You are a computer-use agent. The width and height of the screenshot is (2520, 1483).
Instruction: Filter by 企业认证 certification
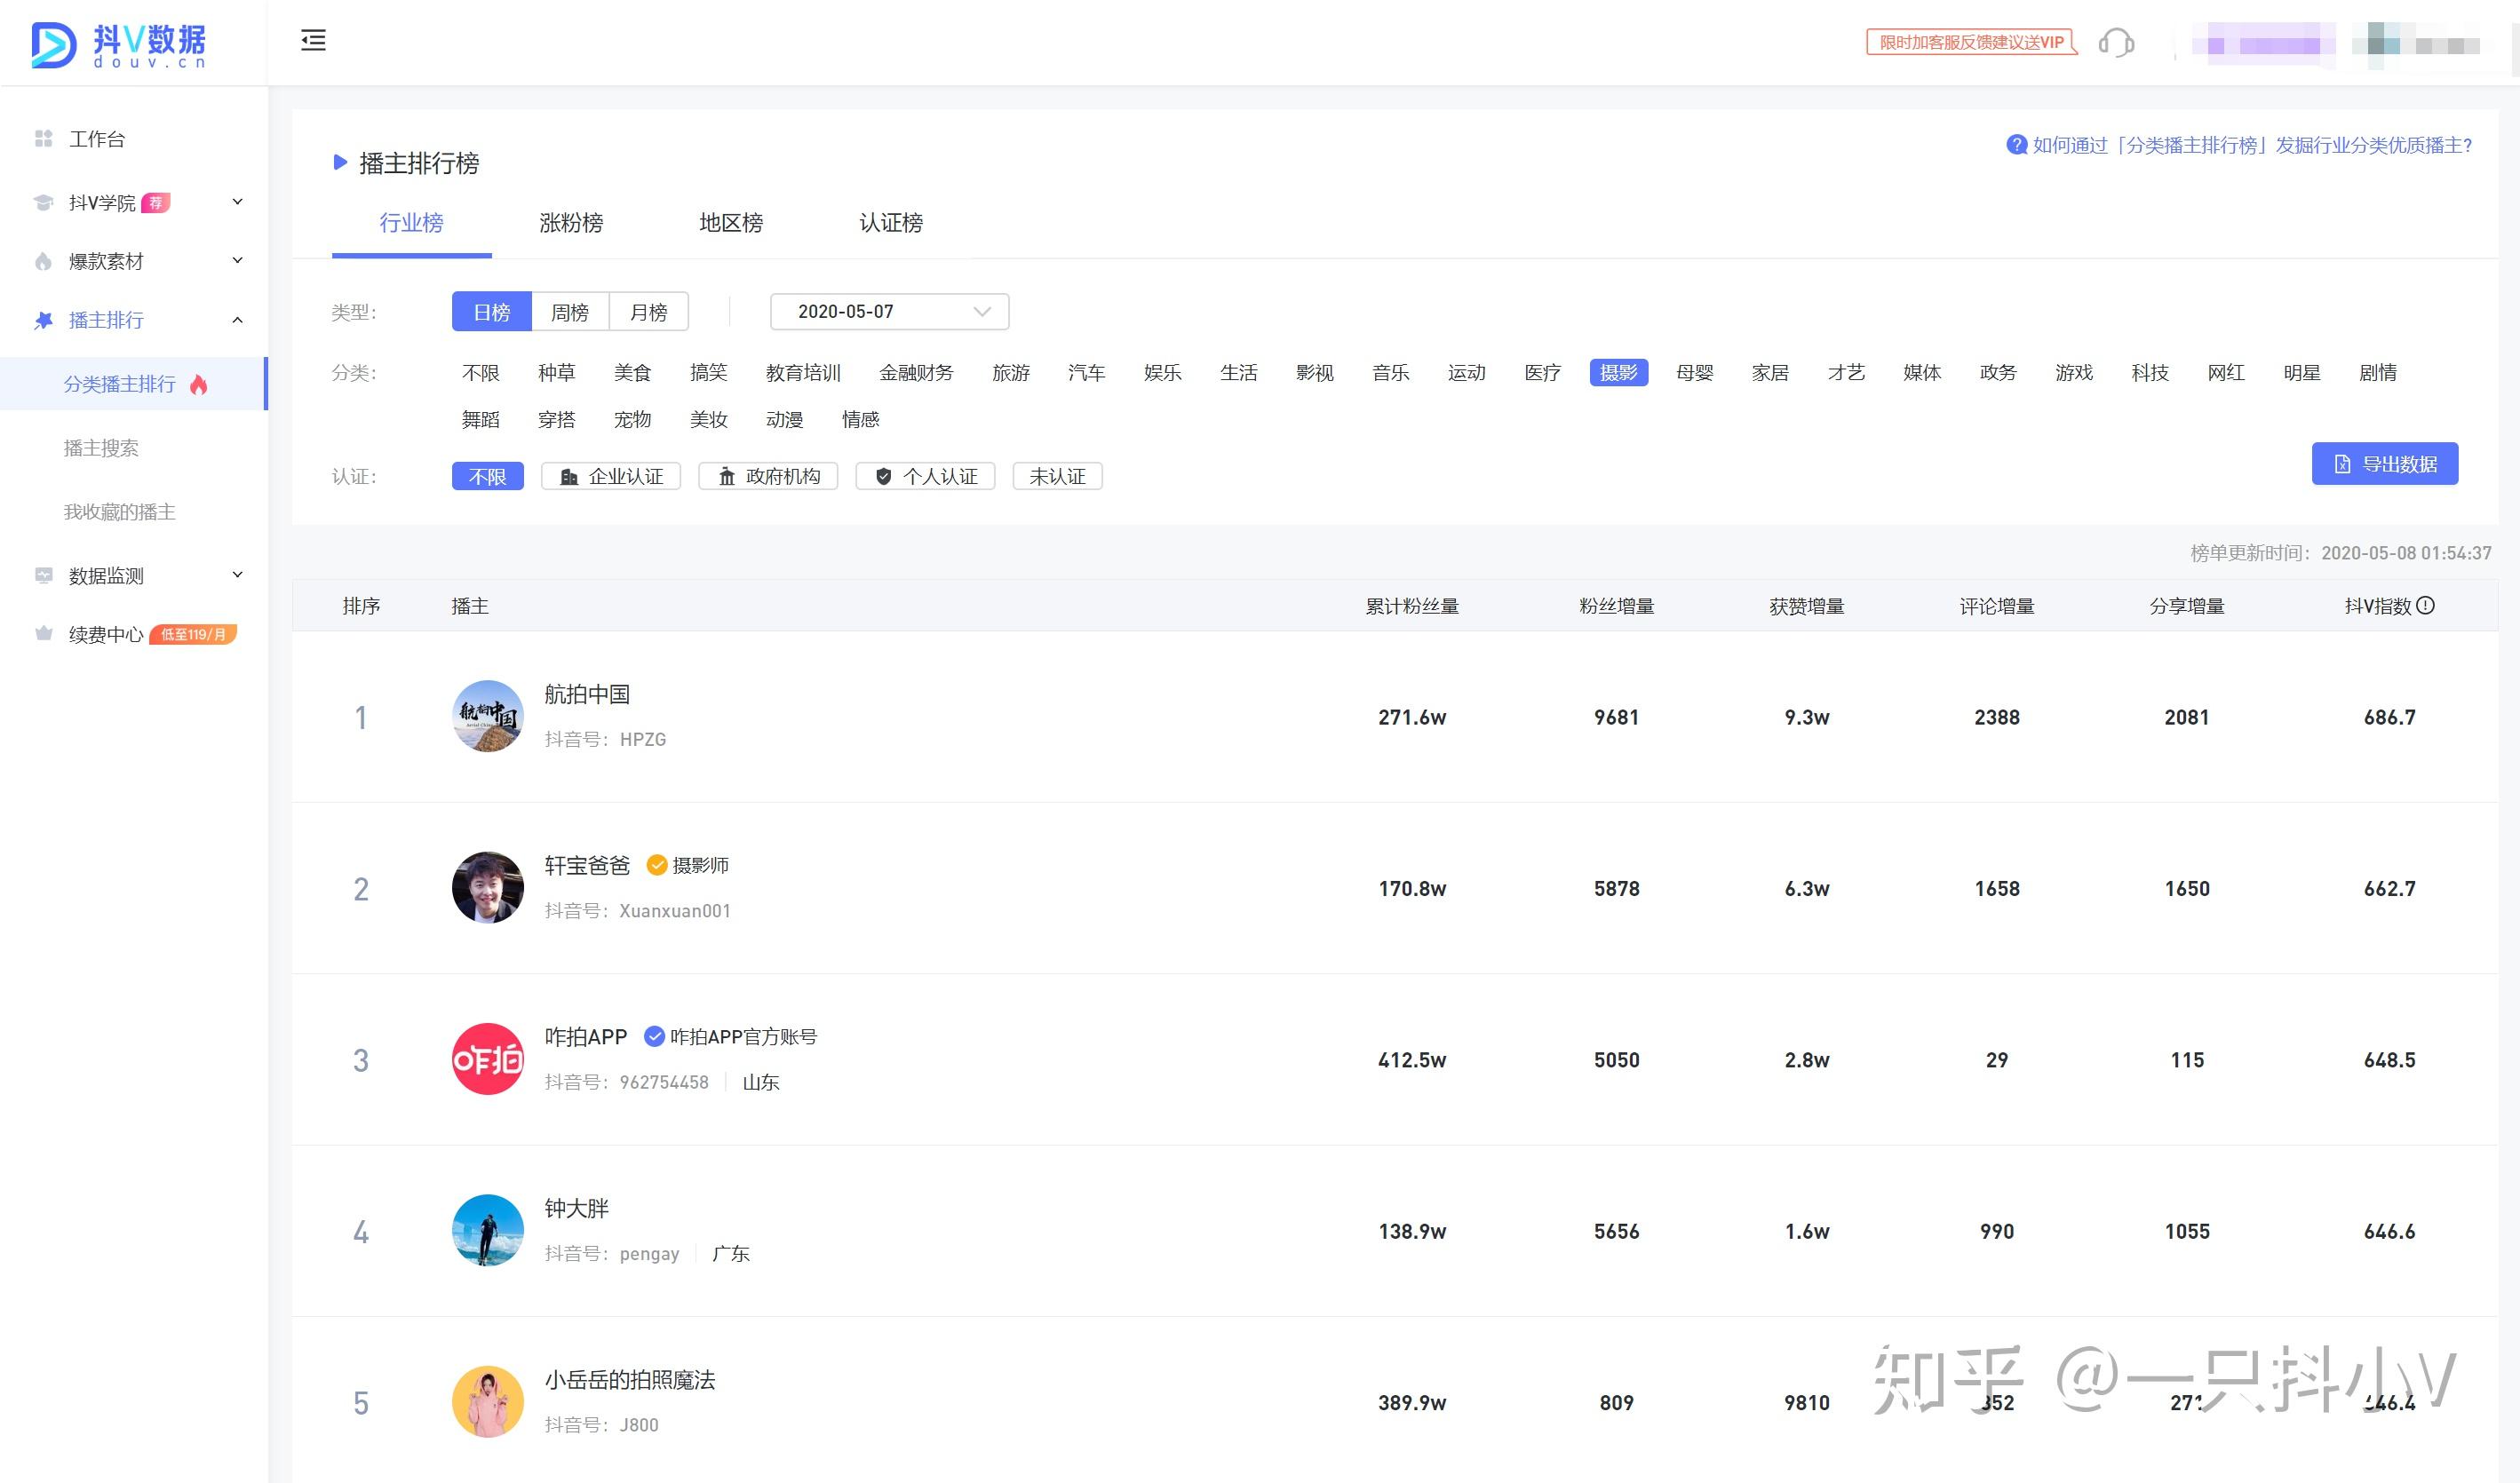click(611, 476)
